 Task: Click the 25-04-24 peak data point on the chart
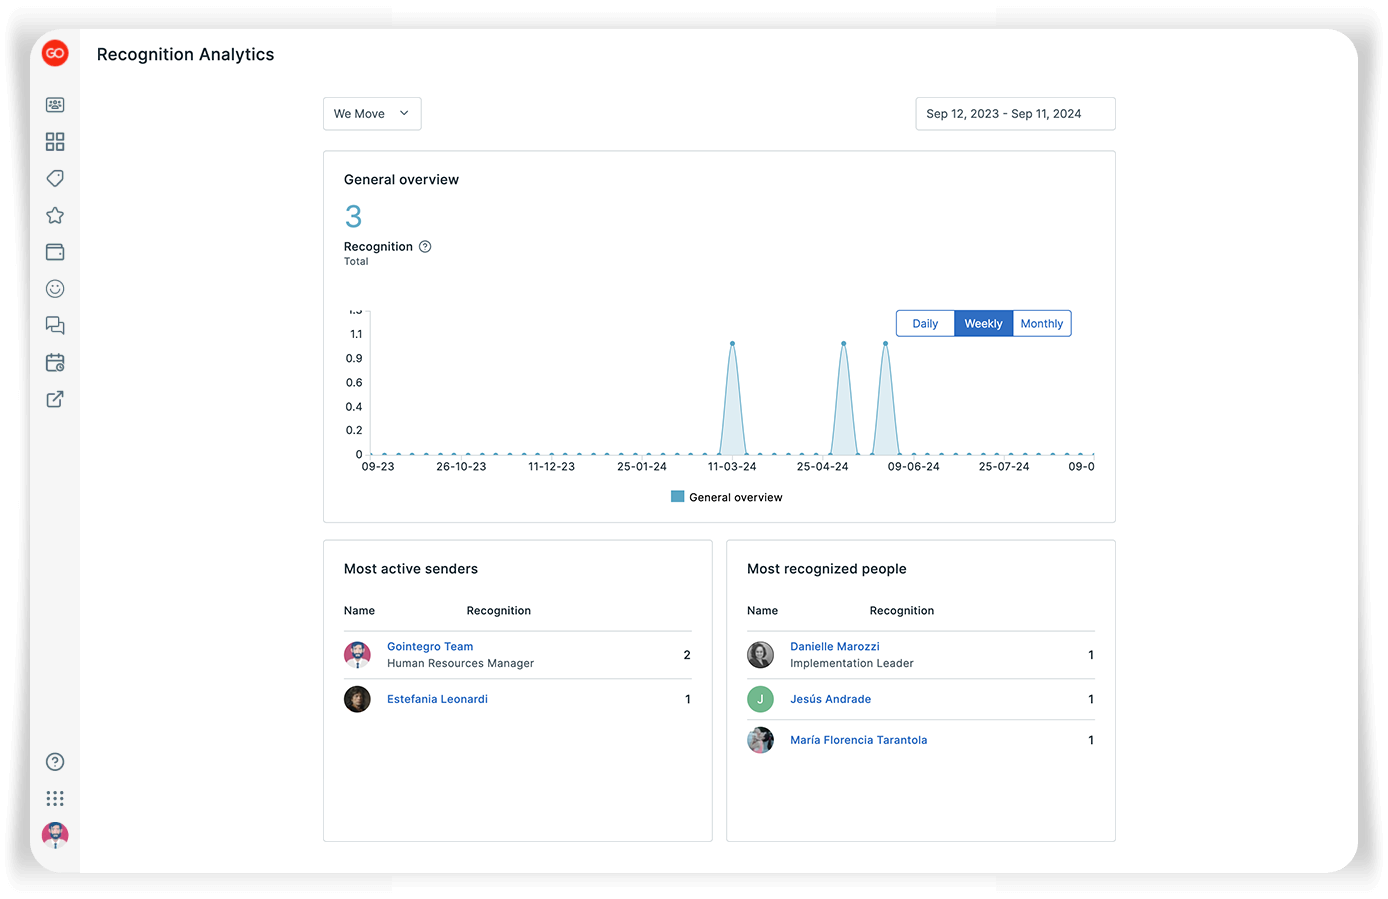[x=844, y=343]
